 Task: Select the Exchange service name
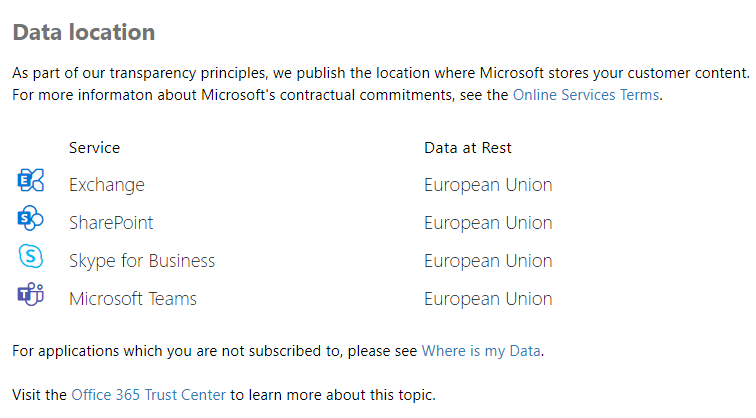(107, 185)
